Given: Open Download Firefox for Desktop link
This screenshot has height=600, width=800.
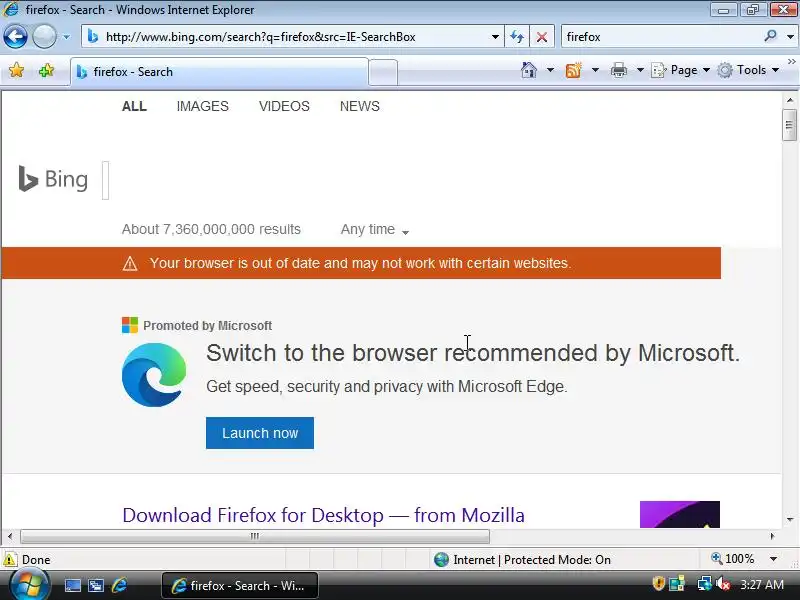Looking at the screenshot, I should coord(323,515).
